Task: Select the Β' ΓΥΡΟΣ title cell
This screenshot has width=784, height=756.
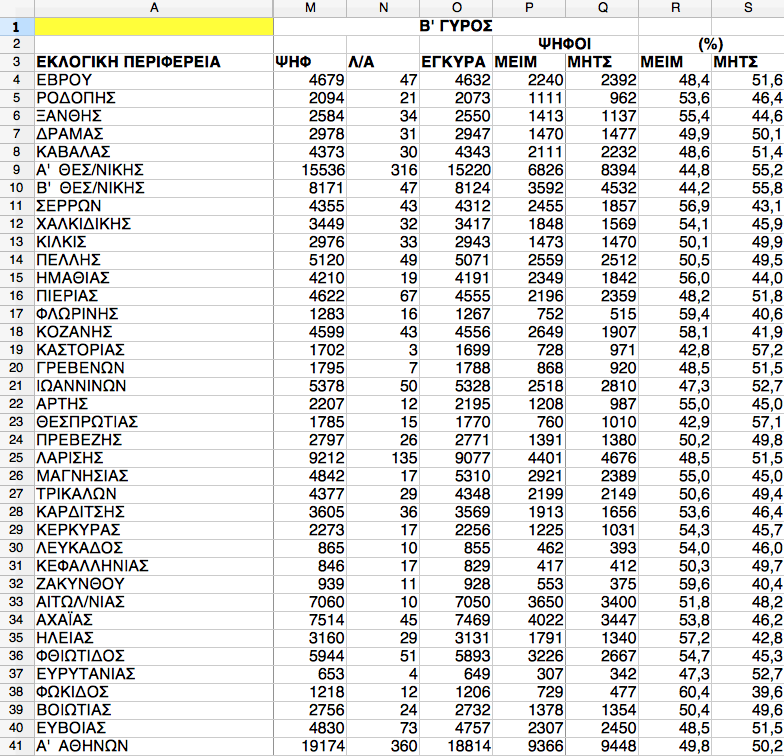Action: click(x=455, y=26)
